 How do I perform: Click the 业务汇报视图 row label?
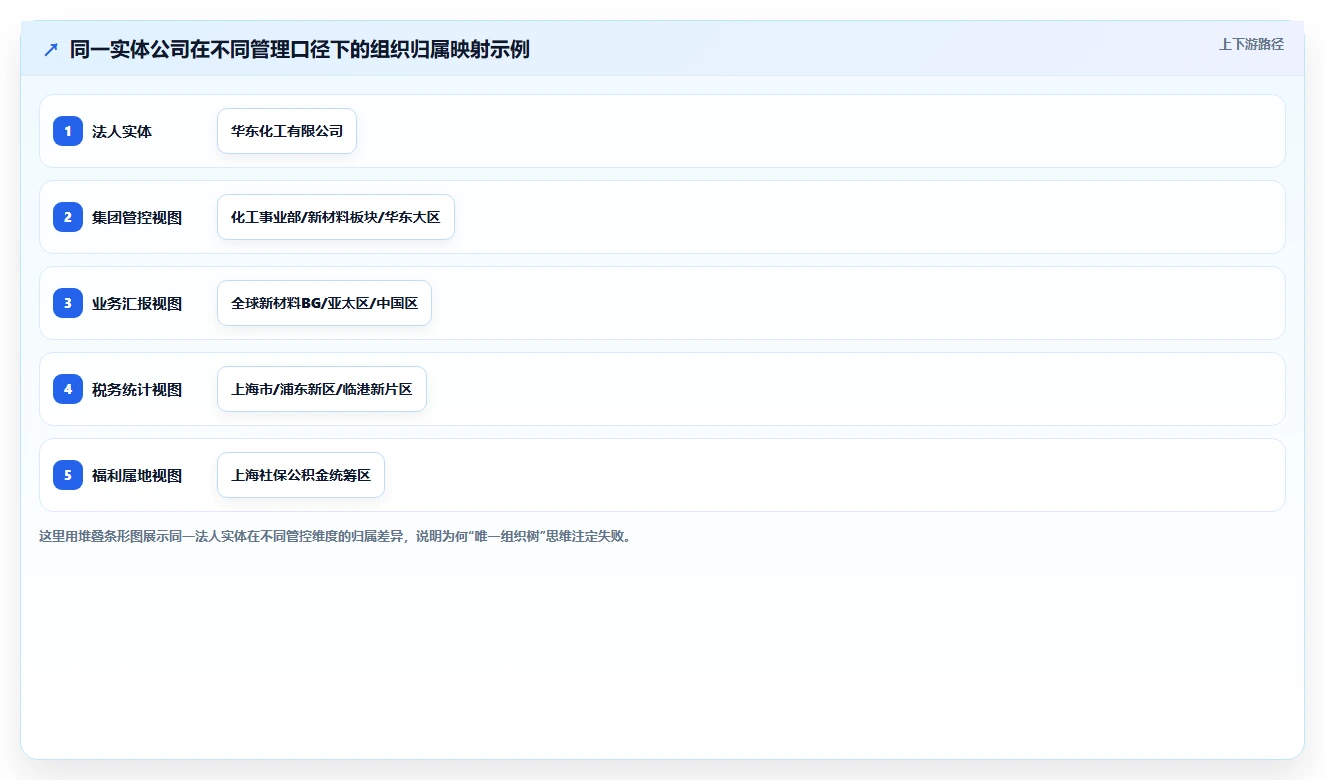click(137, 303)
